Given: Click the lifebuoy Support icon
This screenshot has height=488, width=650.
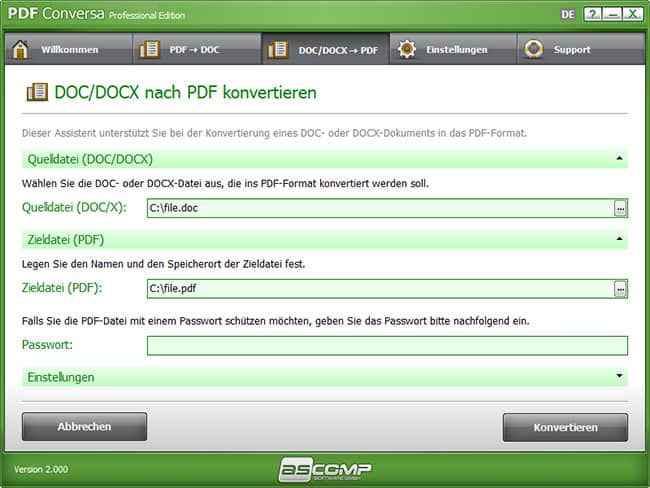Looking at the screenshot, I should click(534, 49).
